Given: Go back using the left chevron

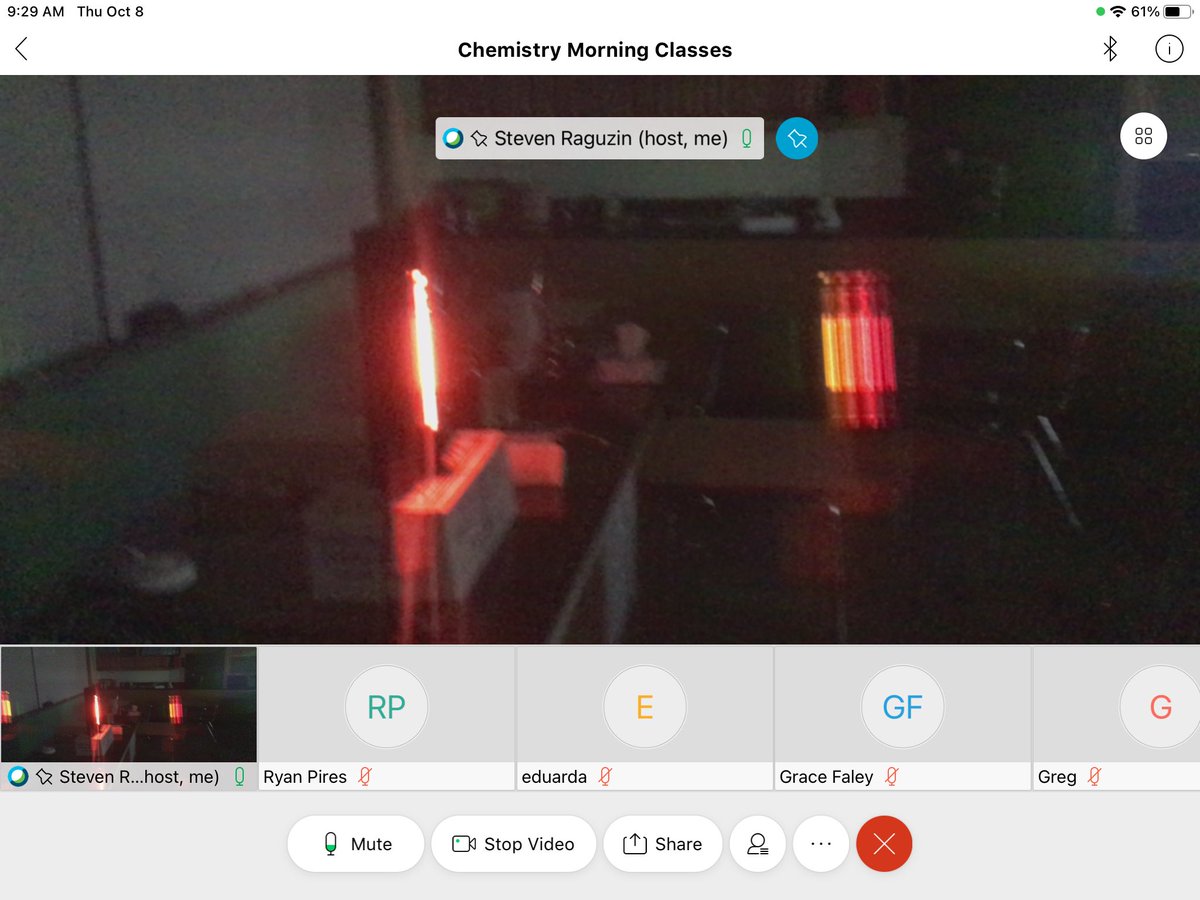Looking at the screenshot, I should (x=21, y=49).
